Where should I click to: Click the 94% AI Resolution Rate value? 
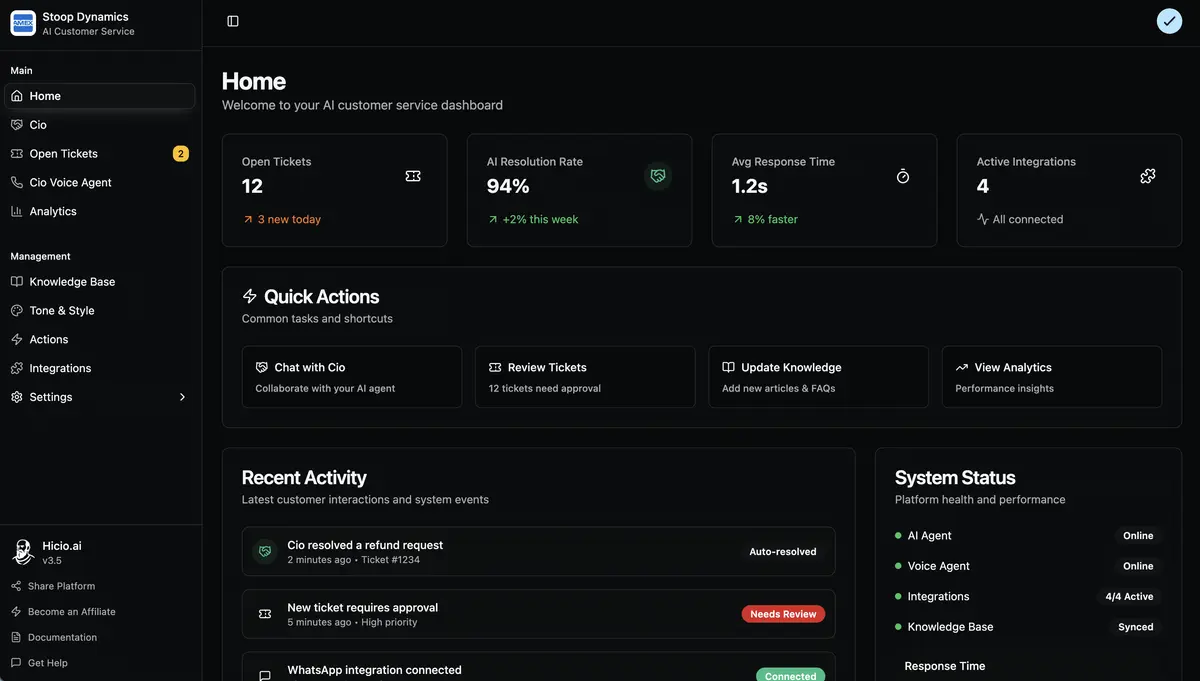coord(508,186)
